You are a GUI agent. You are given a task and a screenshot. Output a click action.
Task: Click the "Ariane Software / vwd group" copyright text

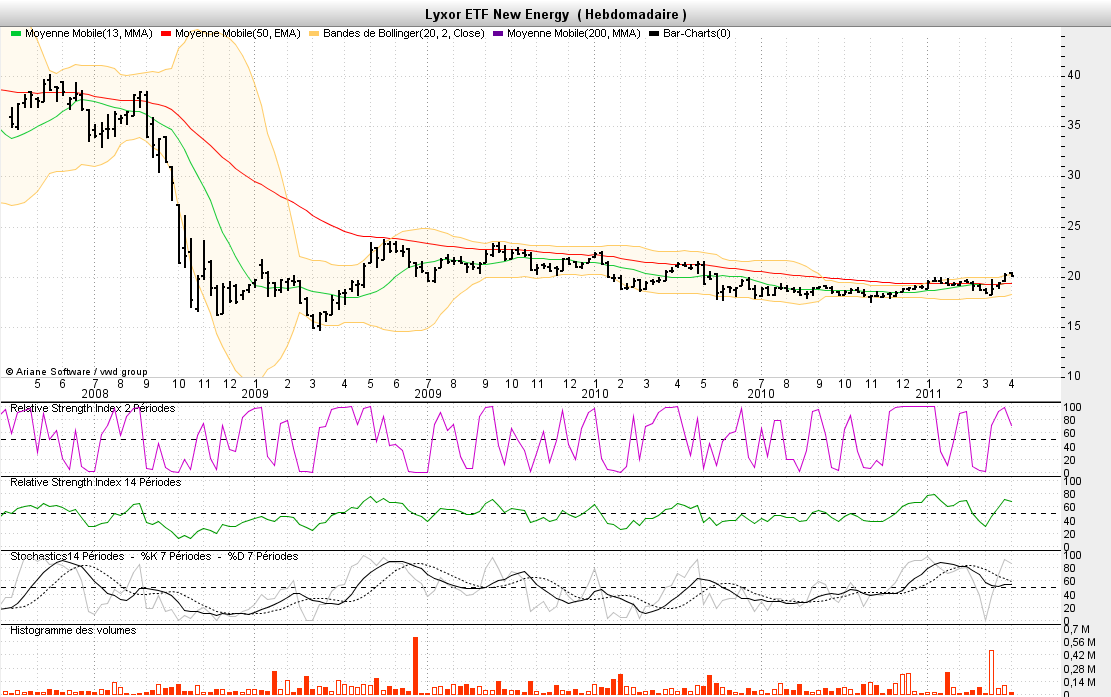click(77, 371)
